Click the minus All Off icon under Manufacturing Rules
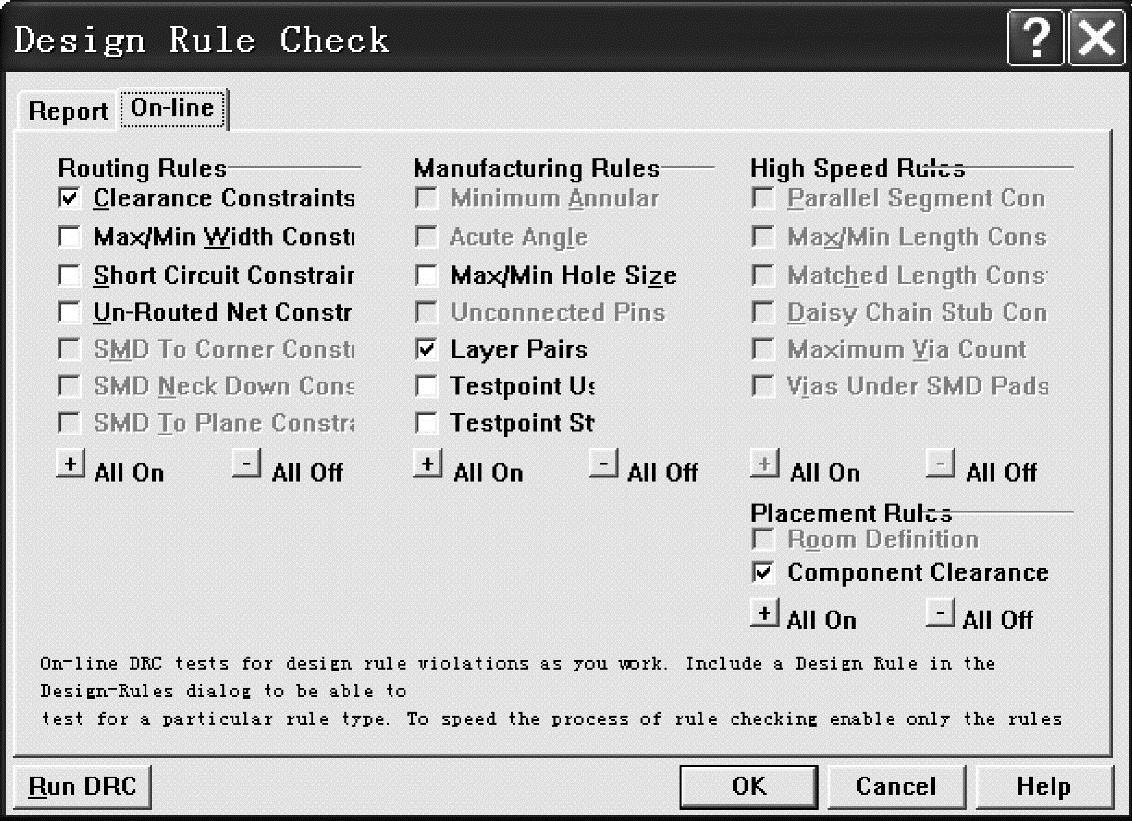 click(x=604, y=464)
